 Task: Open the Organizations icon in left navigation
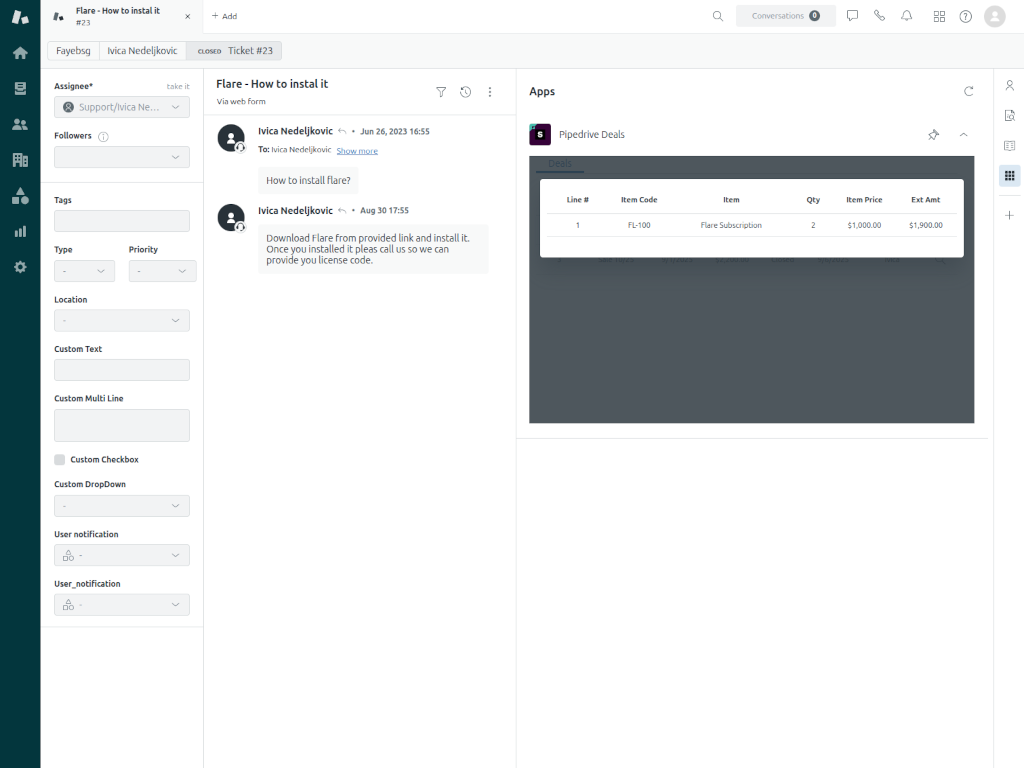[20, 159]
